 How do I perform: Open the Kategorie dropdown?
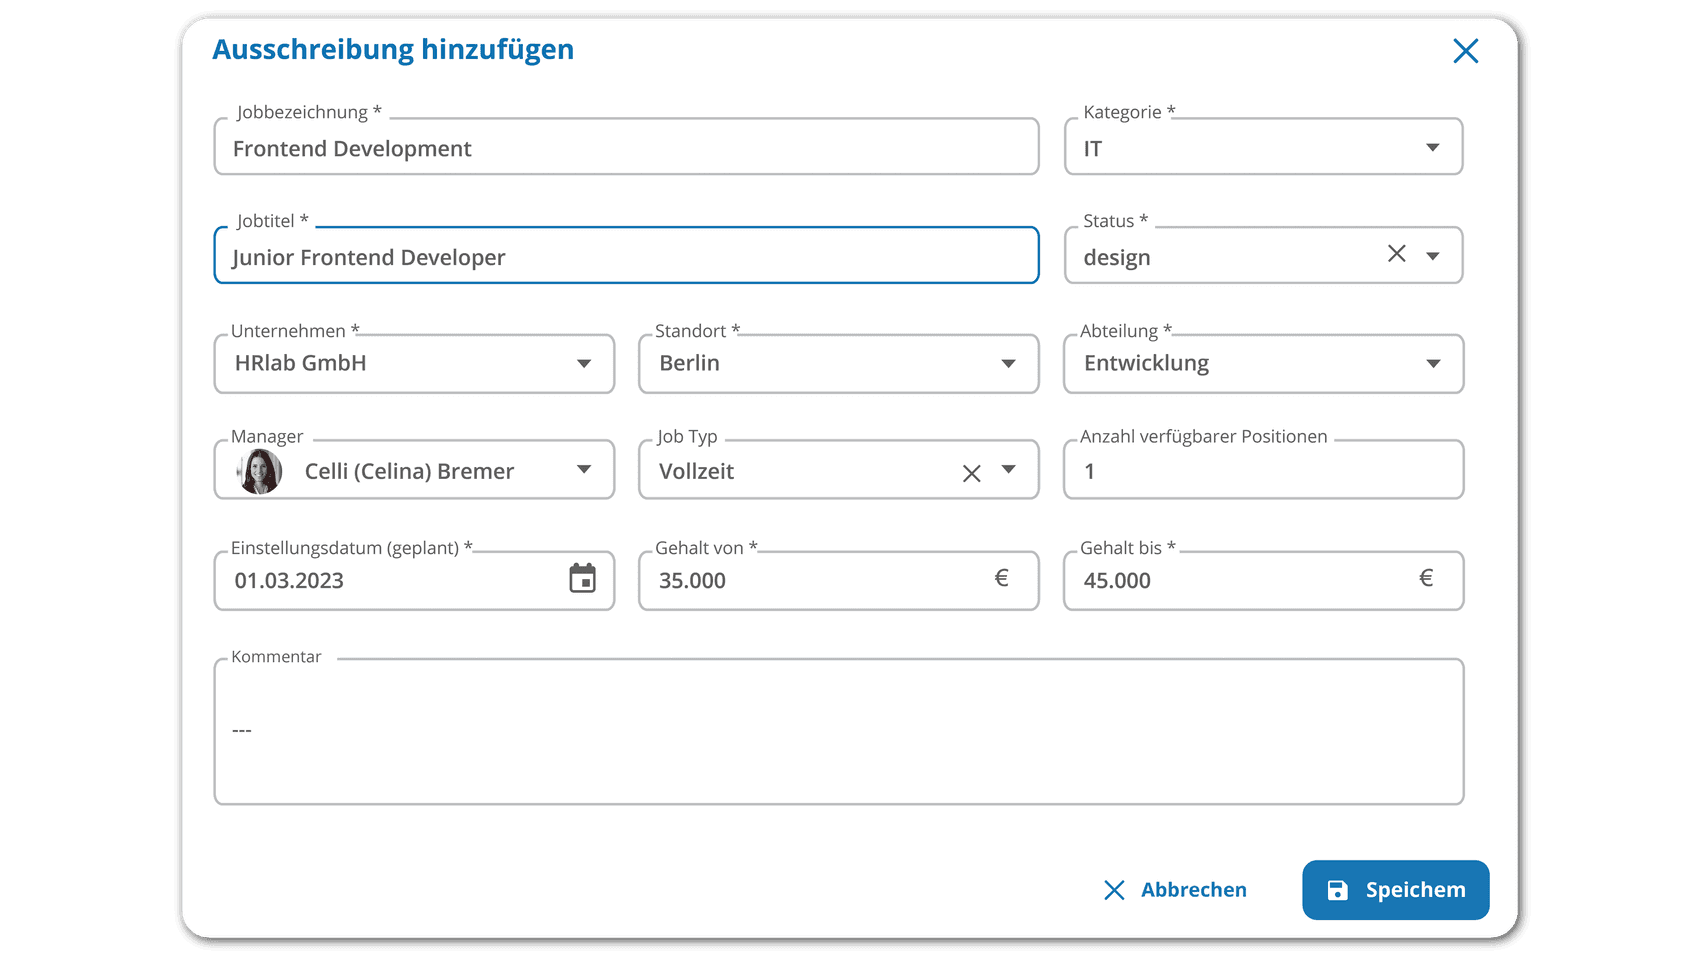pos(1434,146)
